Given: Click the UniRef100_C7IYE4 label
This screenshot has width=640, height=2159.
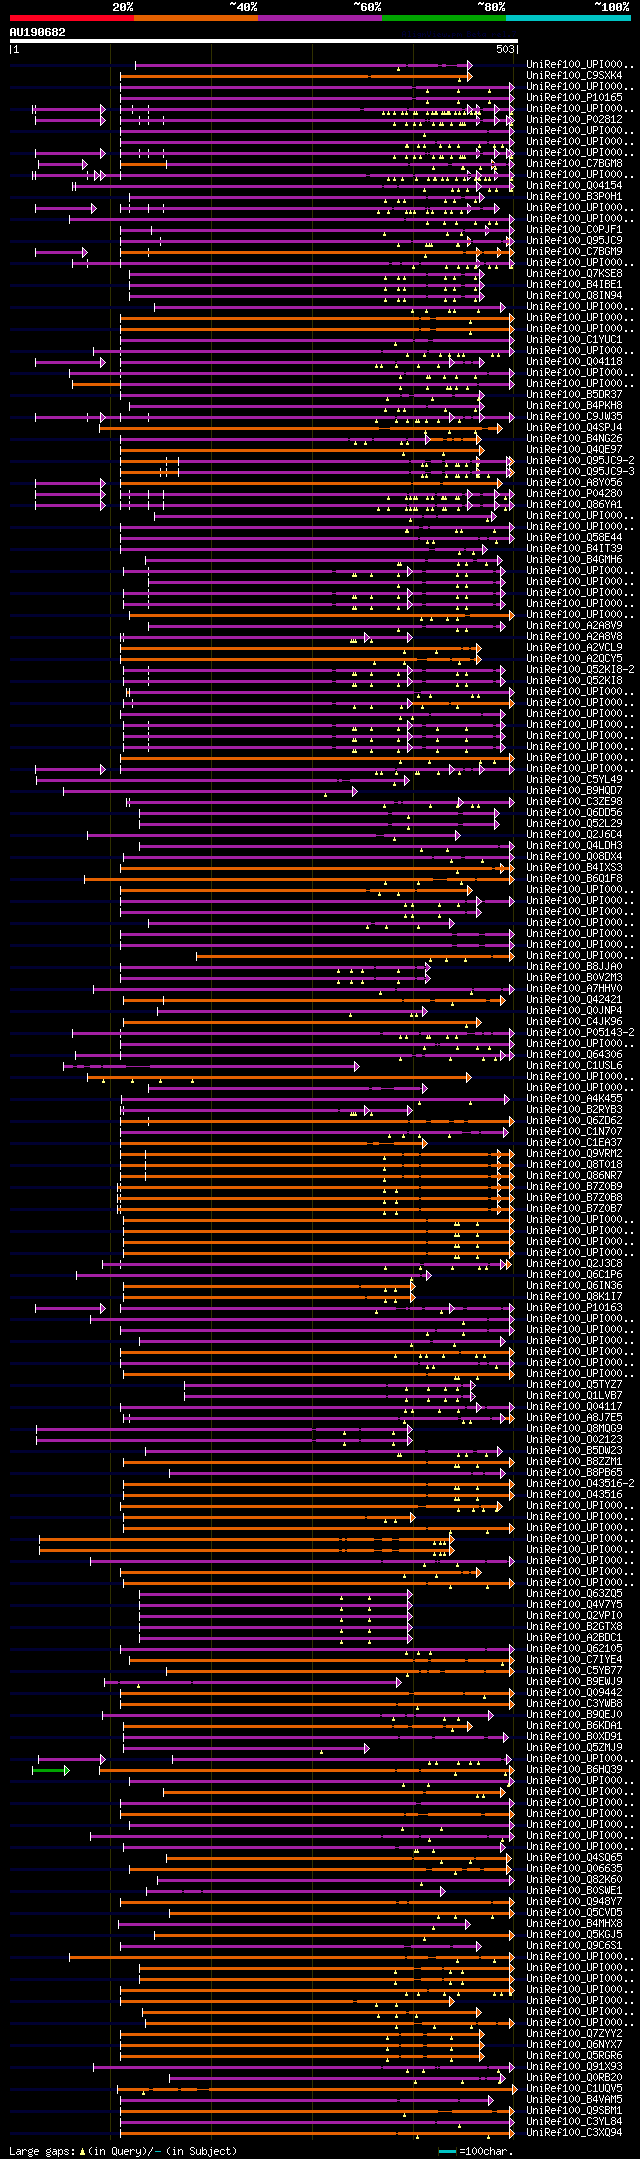Looking at the screenshot, I should pyautogui.click(x=574, y=1659).
